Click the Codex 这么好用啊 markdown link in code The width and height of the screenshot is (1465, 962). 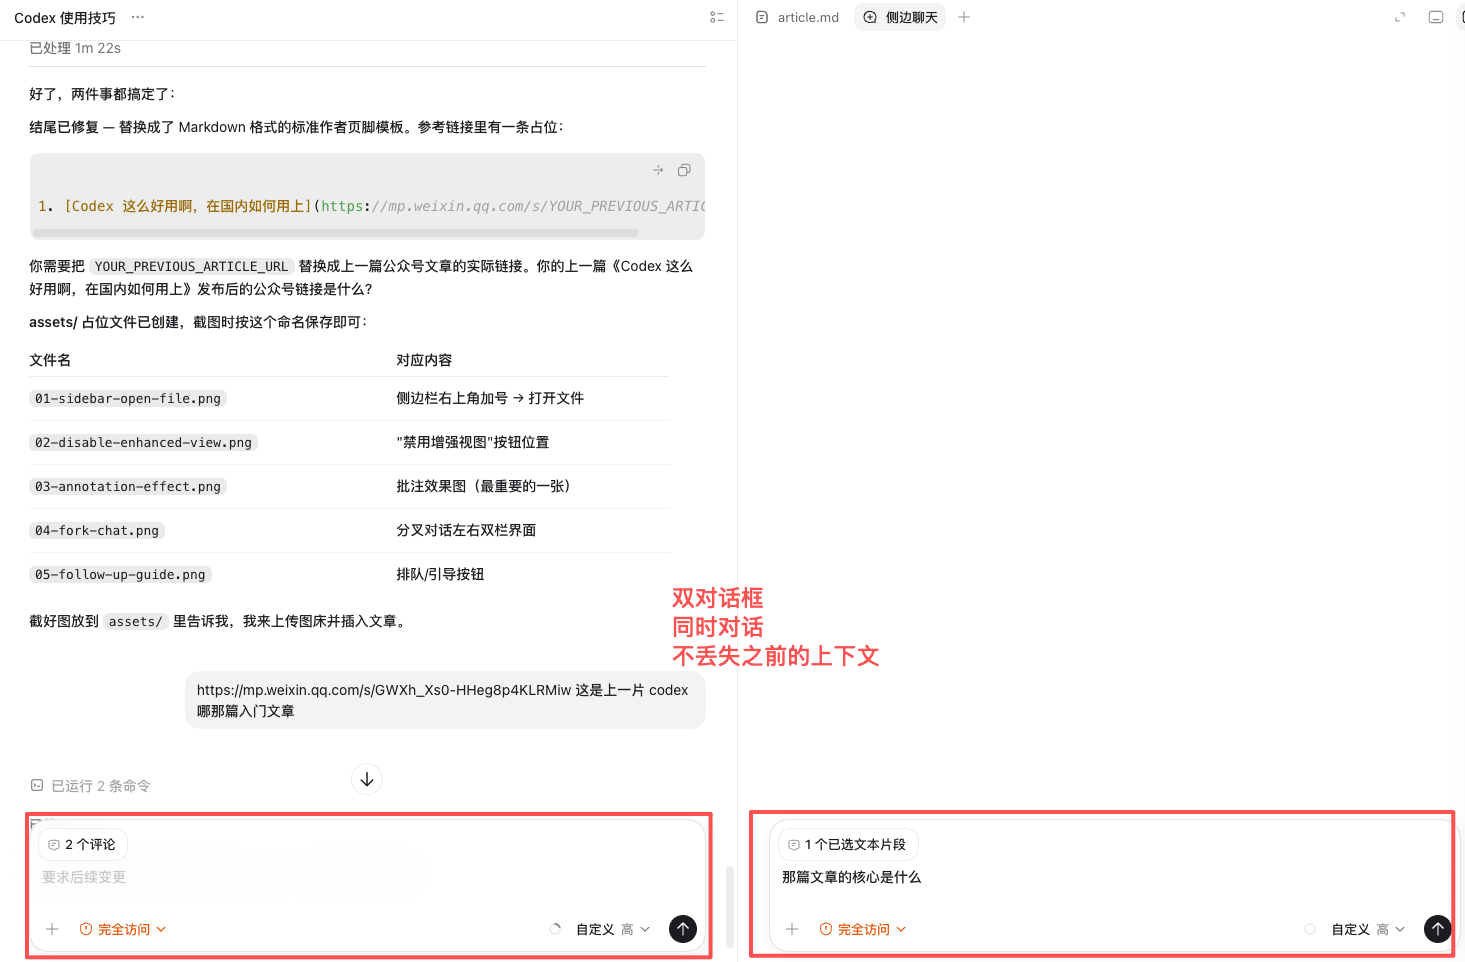(x=189, y=206)
